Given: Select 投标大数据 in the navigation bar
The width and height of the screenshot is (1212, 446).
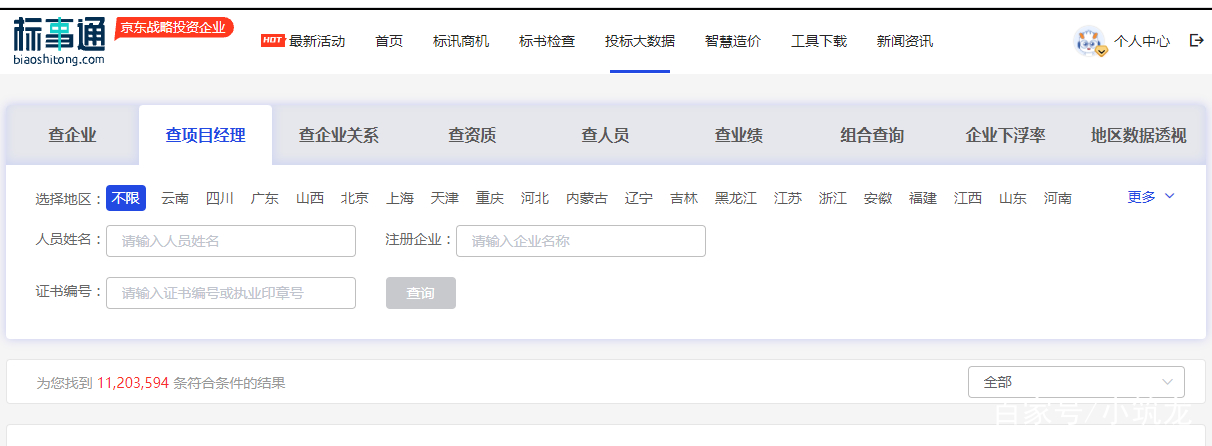Looking at the screenshot, I should [640, 41].
